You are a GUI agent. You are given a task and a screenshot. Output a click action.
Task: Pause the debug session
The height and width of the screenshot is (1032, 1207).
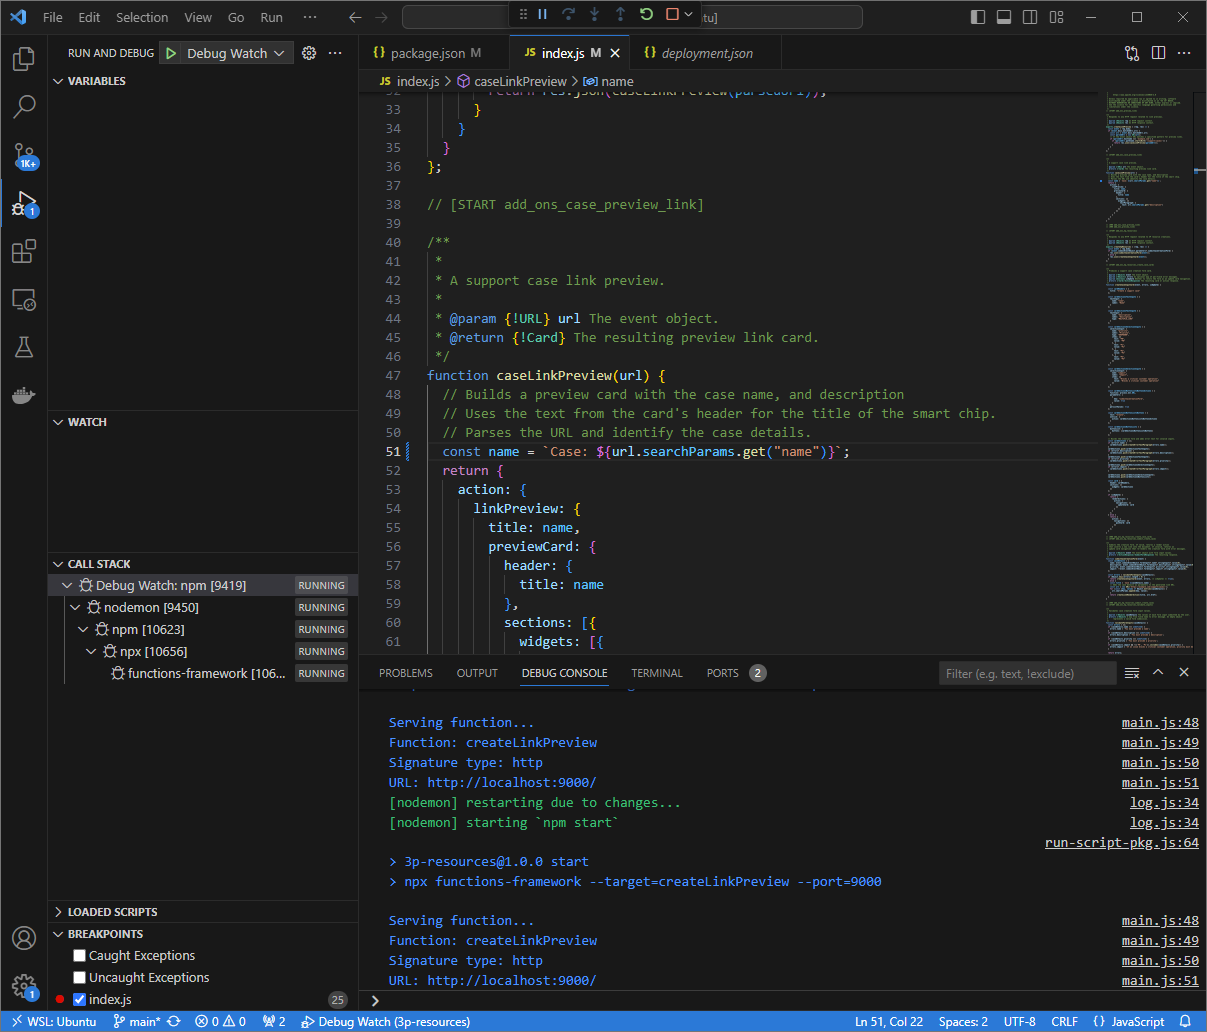[542, 14]
